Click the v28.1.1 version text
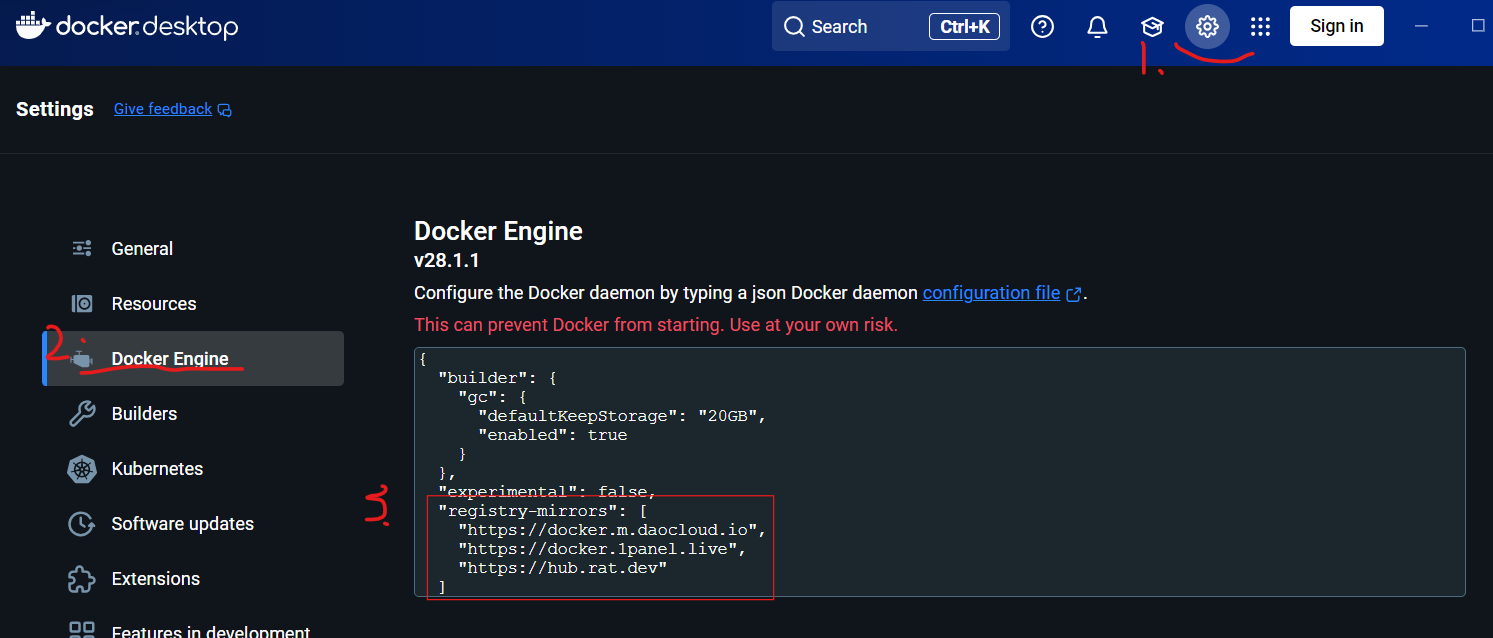The image size is (1493, 638). point(447,261)
